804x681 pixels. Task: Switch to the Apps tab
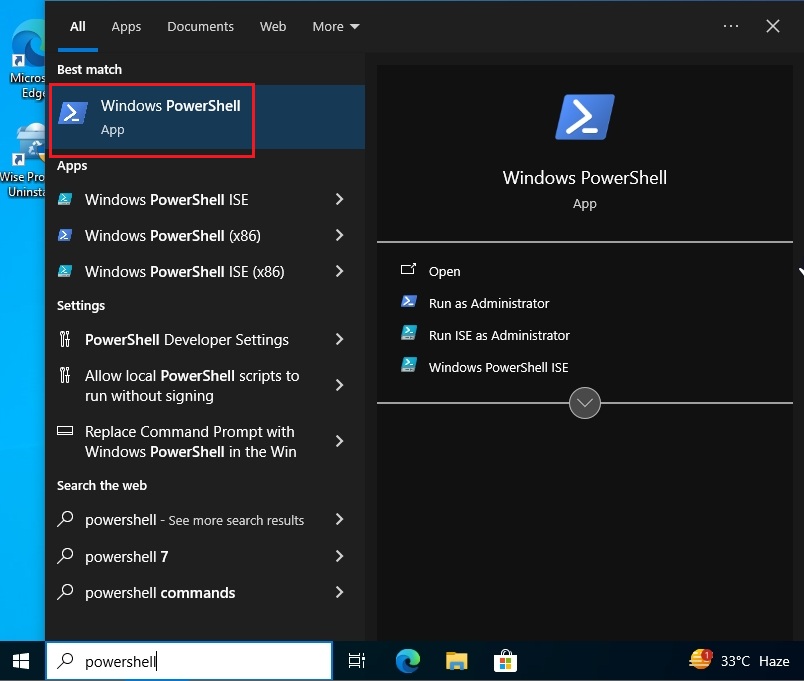tap(126, 26)
